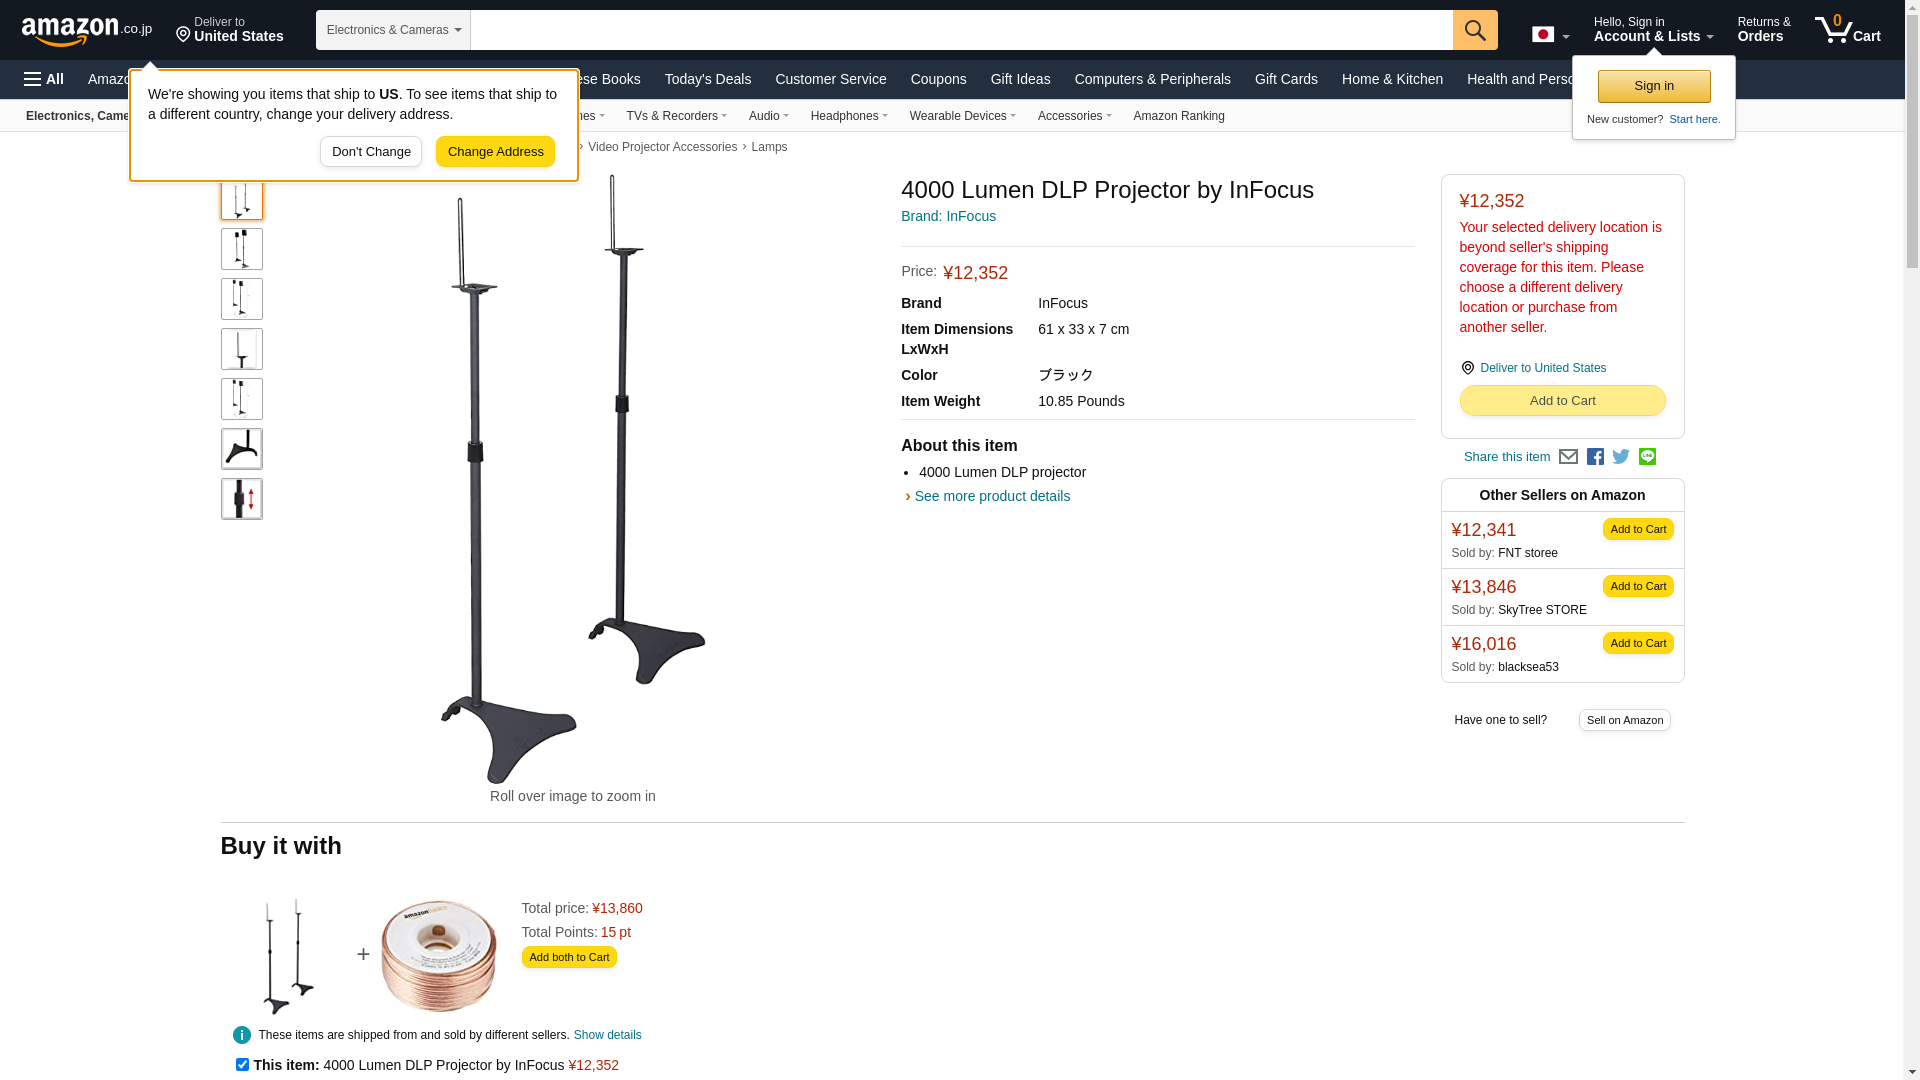Share item via email icon

click(x=1568, y=457)
